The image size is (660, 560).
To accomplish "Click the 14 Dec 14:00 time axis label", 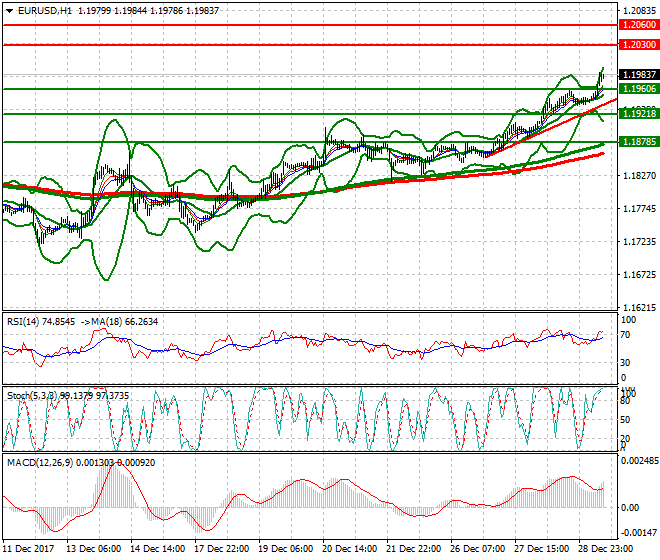I will click(157, 549).
